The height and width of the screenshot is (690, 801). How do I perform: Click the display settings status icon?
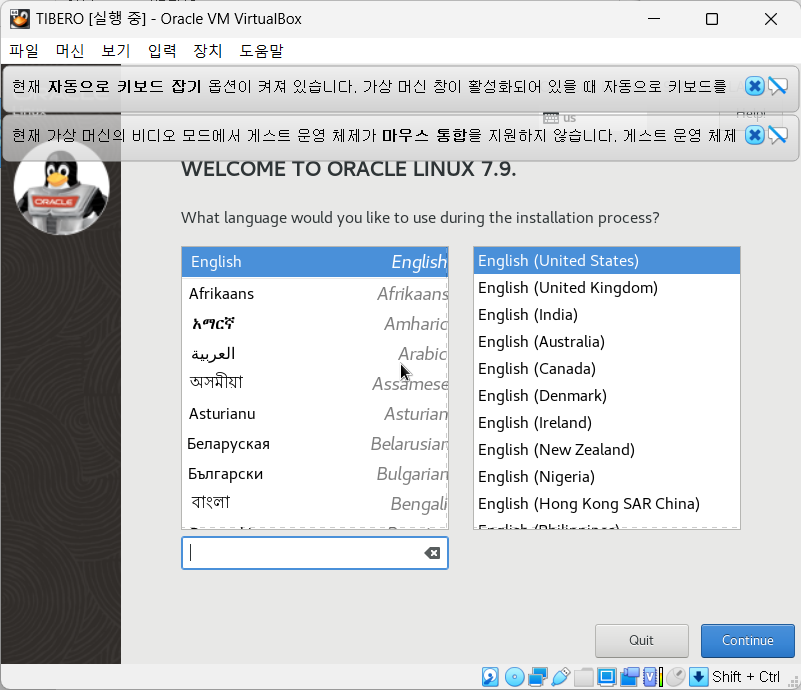click(607, 677)
